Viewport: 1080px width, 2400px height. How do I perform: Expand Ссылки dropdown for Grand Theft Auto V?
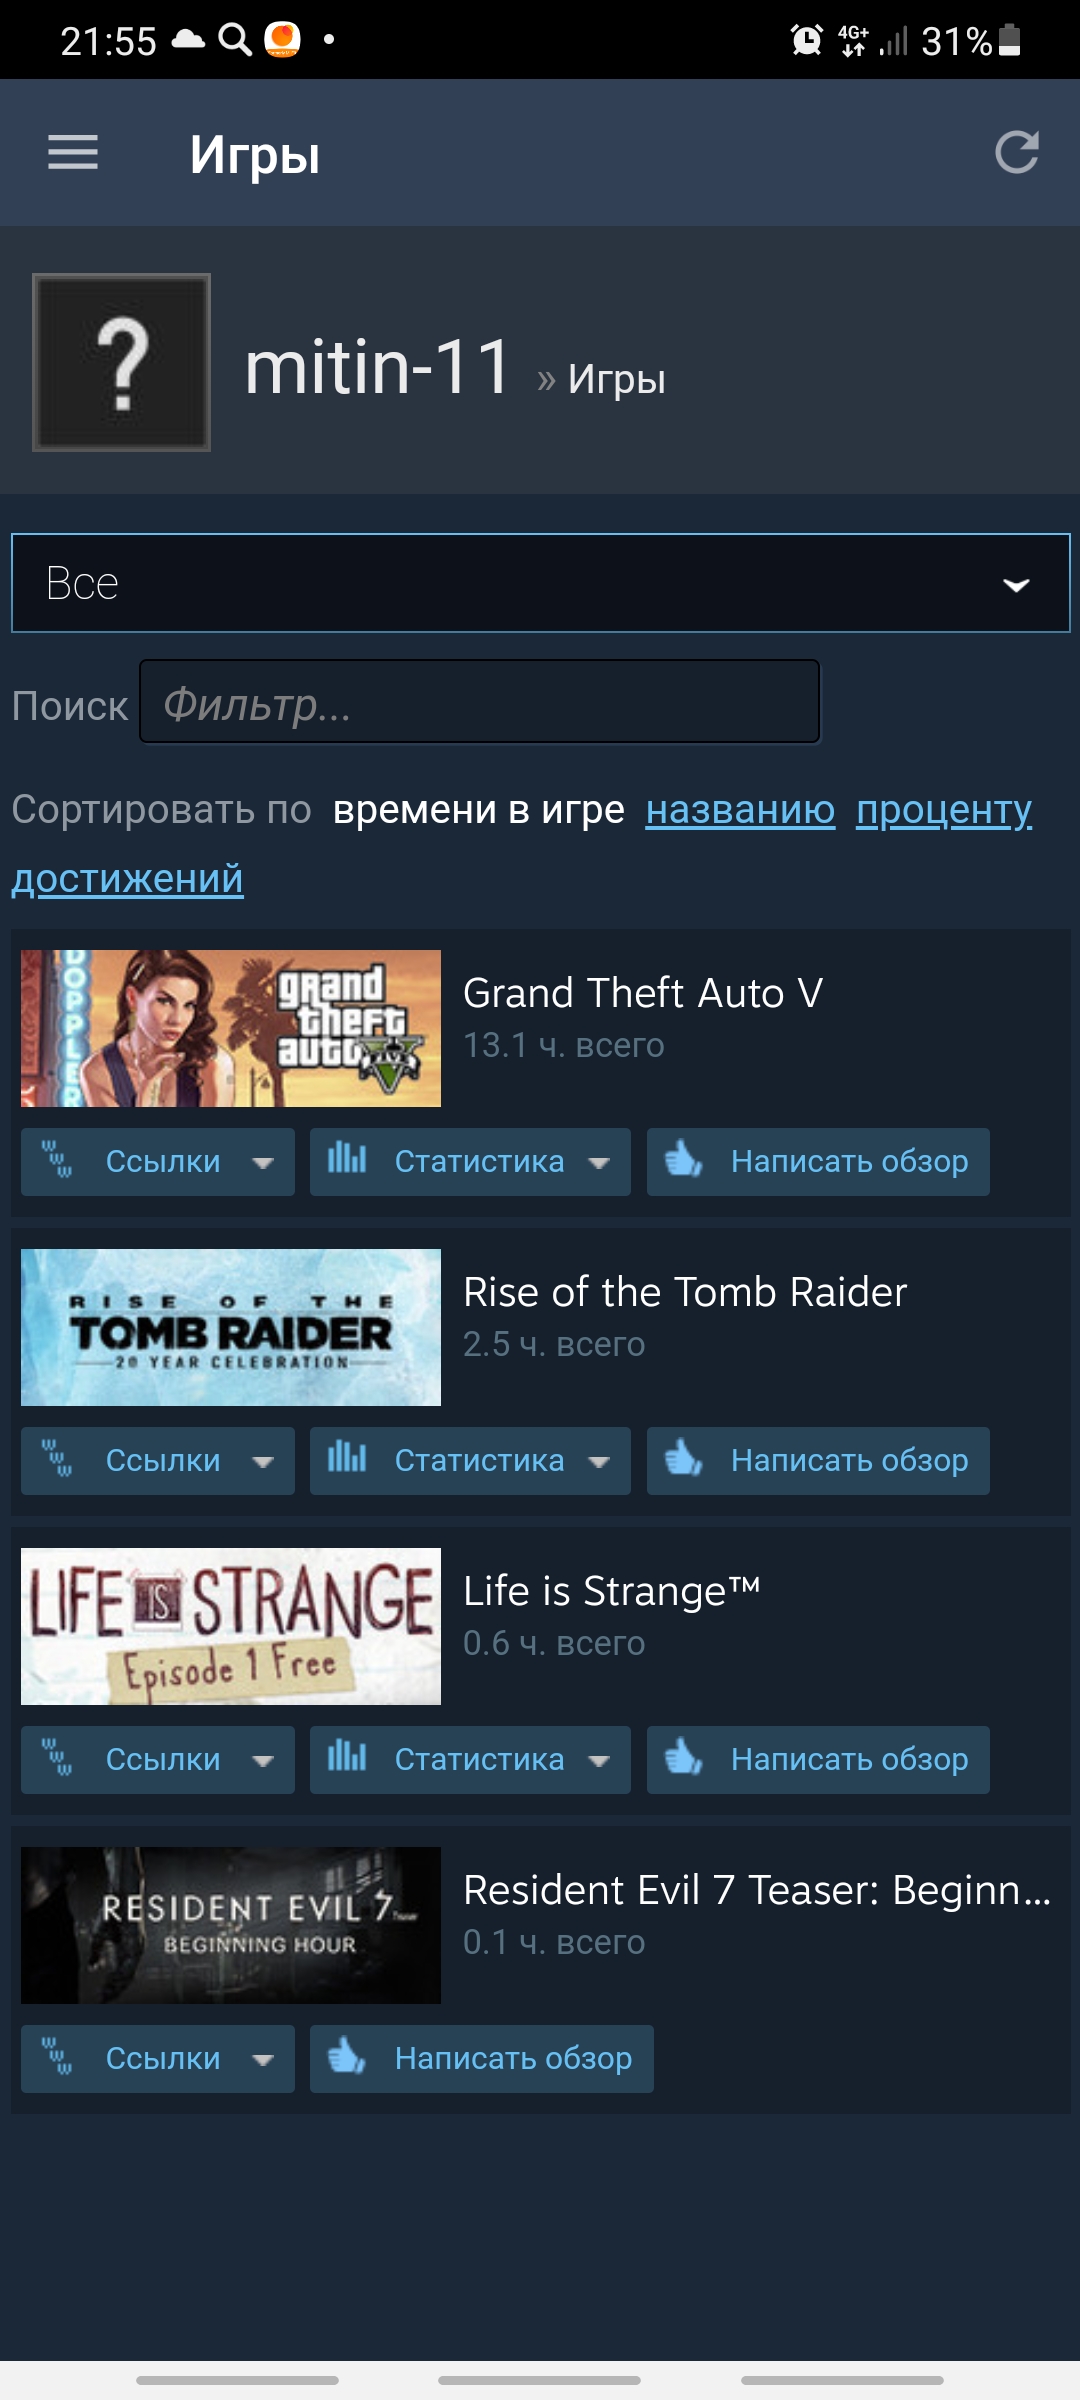click(x=158, y=1162)
